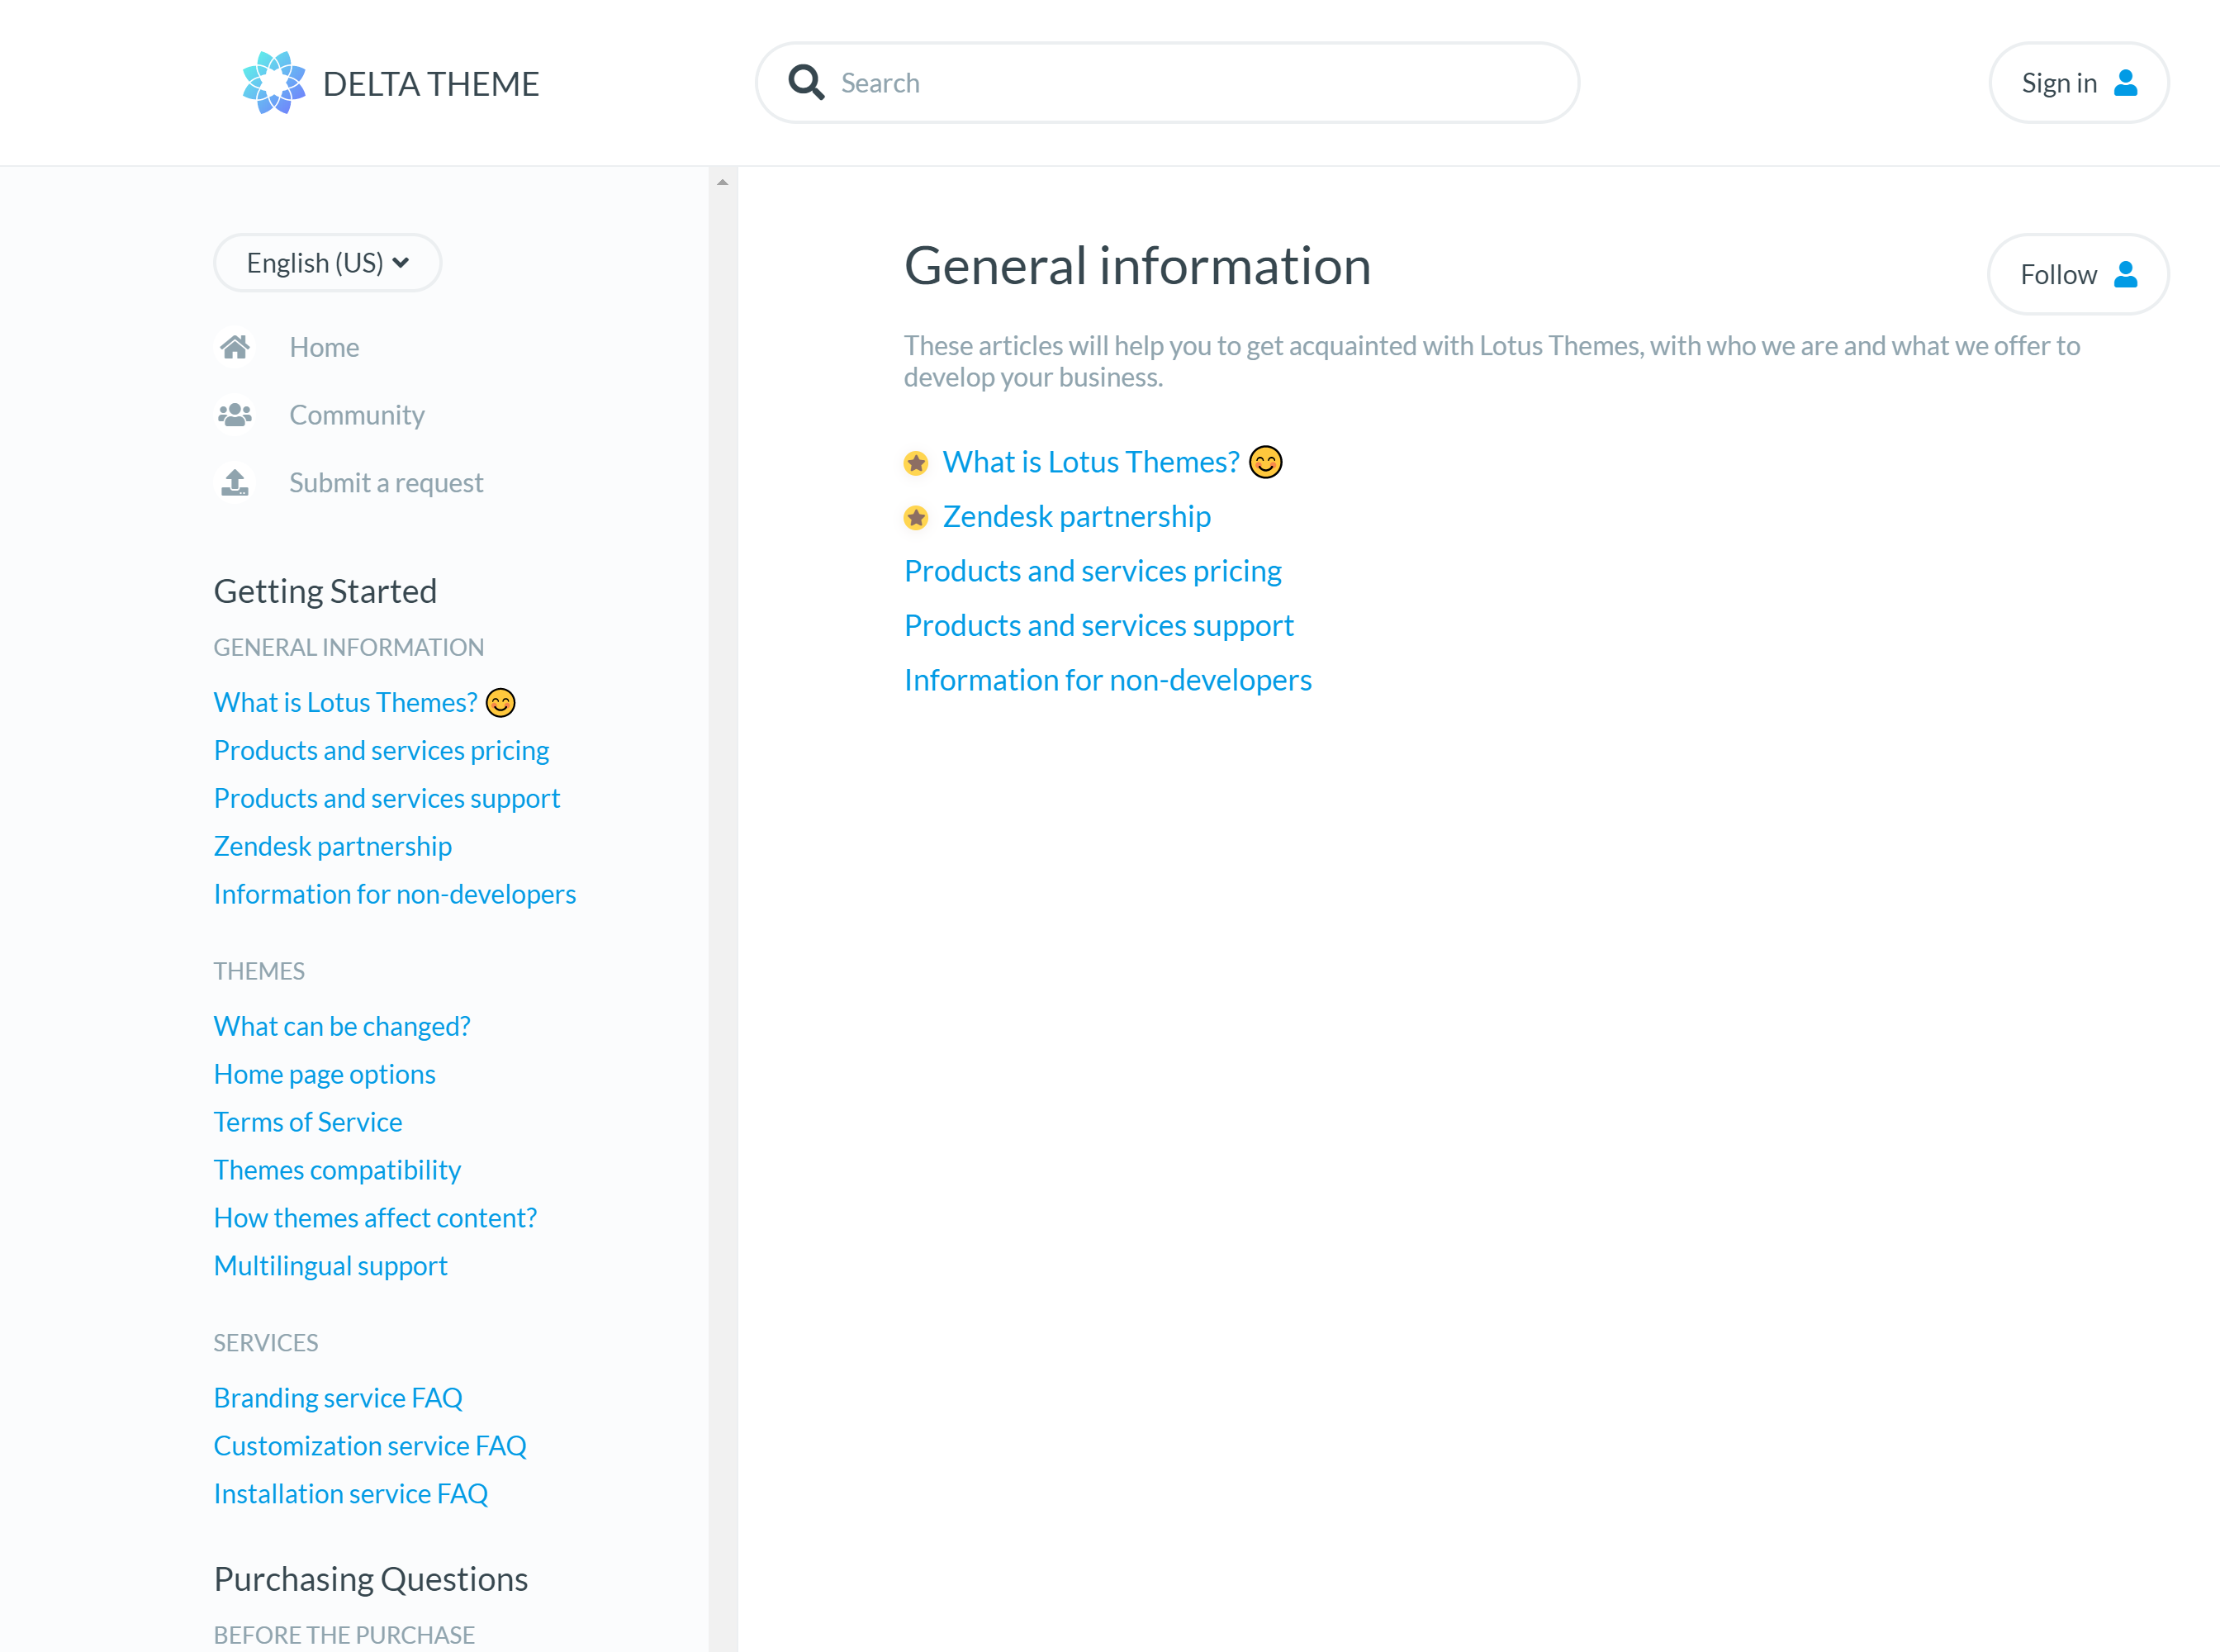The width and height of the screenshot is (2220, 1652).
Task: Click the search magnifier icon
Action: [806, 82]
